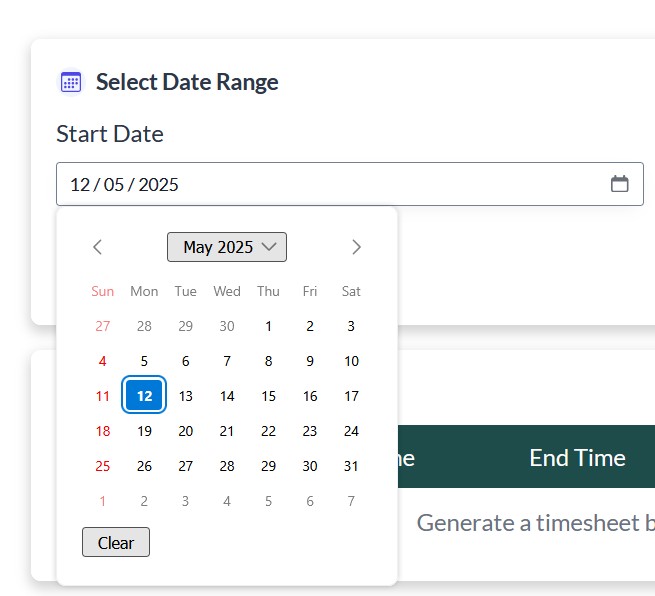Go to previous month with left arrow
Image resolution: width=655 pixels, height=596 pixels.
pyautogui.click(x=97, y=247)
